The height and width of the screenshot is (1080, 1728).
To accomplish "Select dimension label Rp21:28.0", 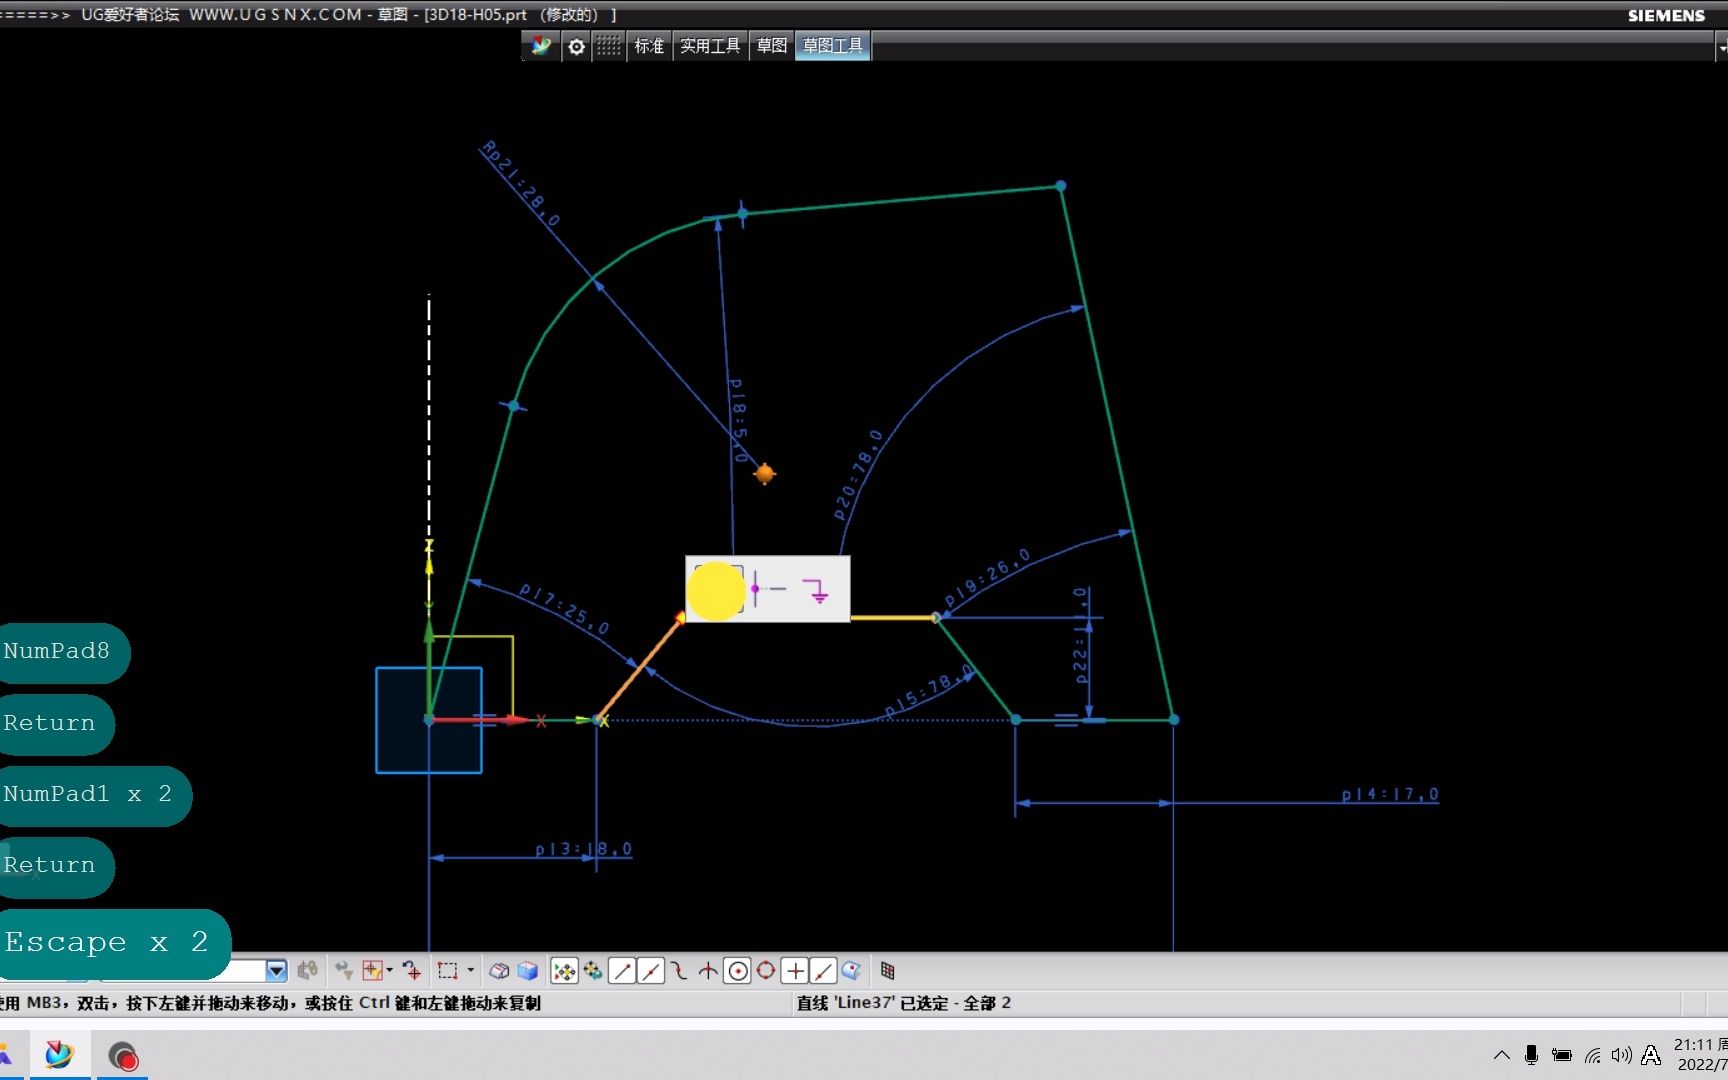I will [520, 184].
